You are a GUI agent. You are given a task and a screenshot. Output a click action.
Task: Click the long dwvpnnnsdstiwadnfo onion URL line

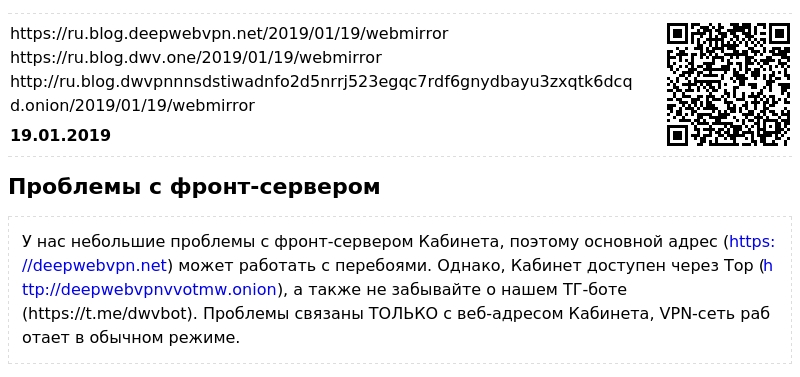[321, 82]
